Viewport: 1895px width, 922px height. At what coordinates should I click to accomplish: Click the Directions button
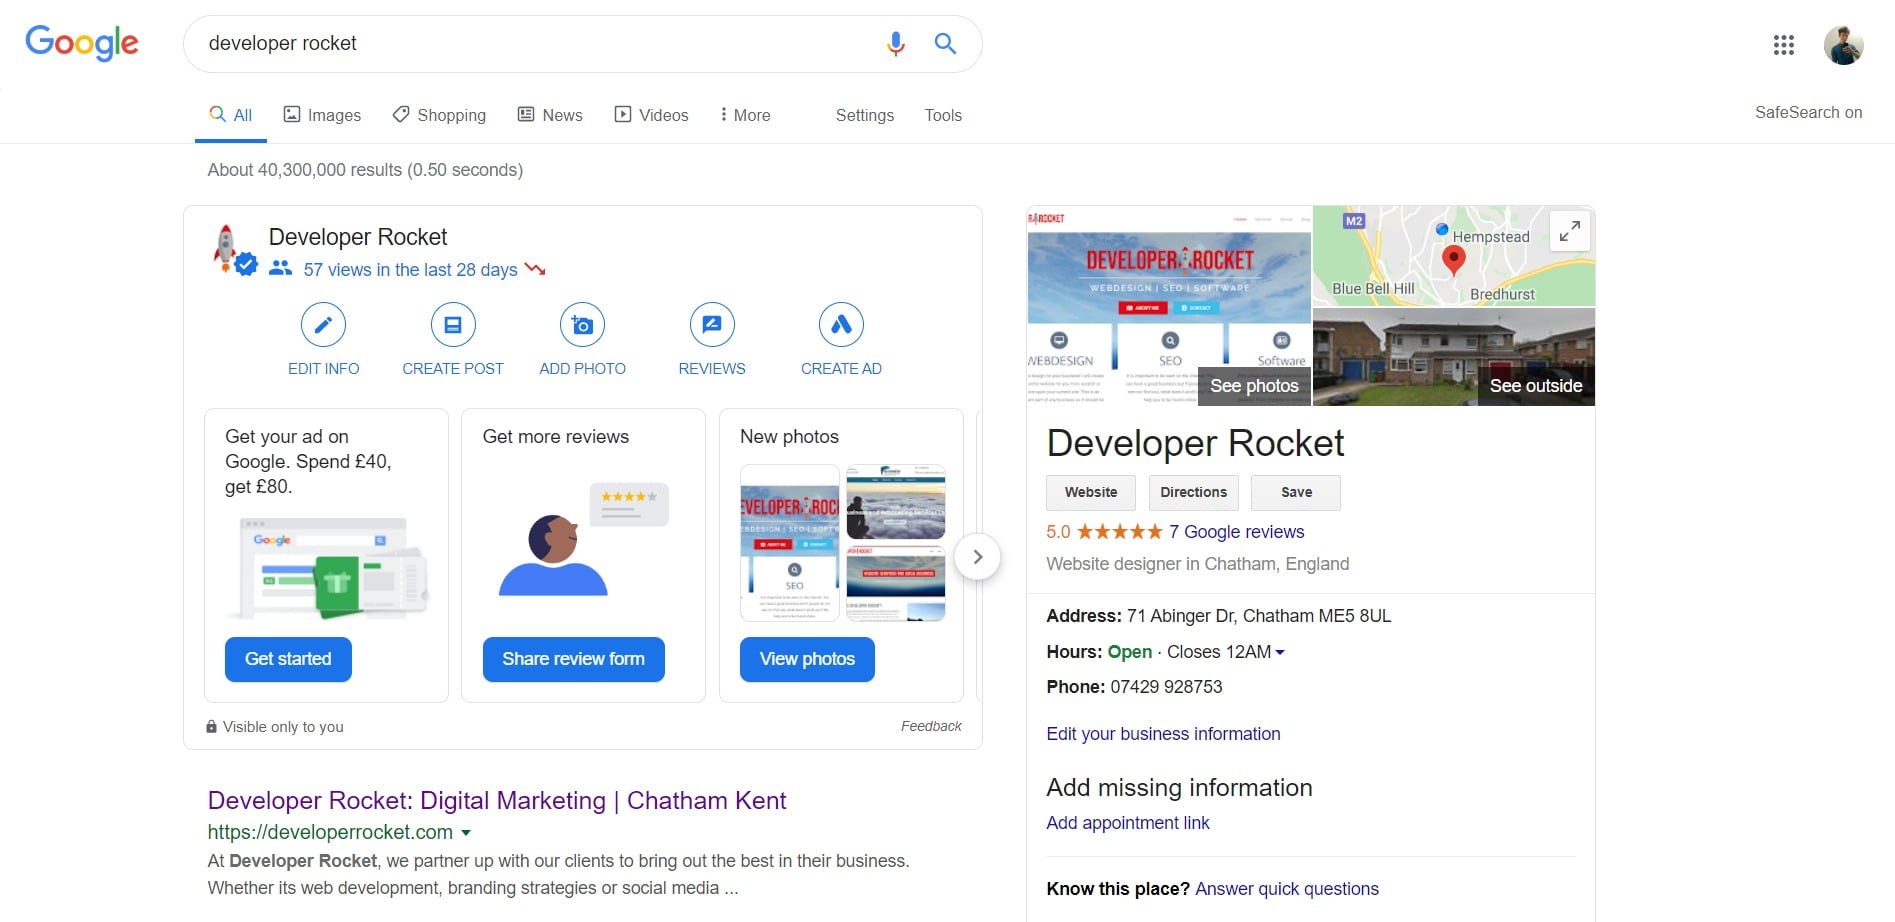tap(1194, 492)
